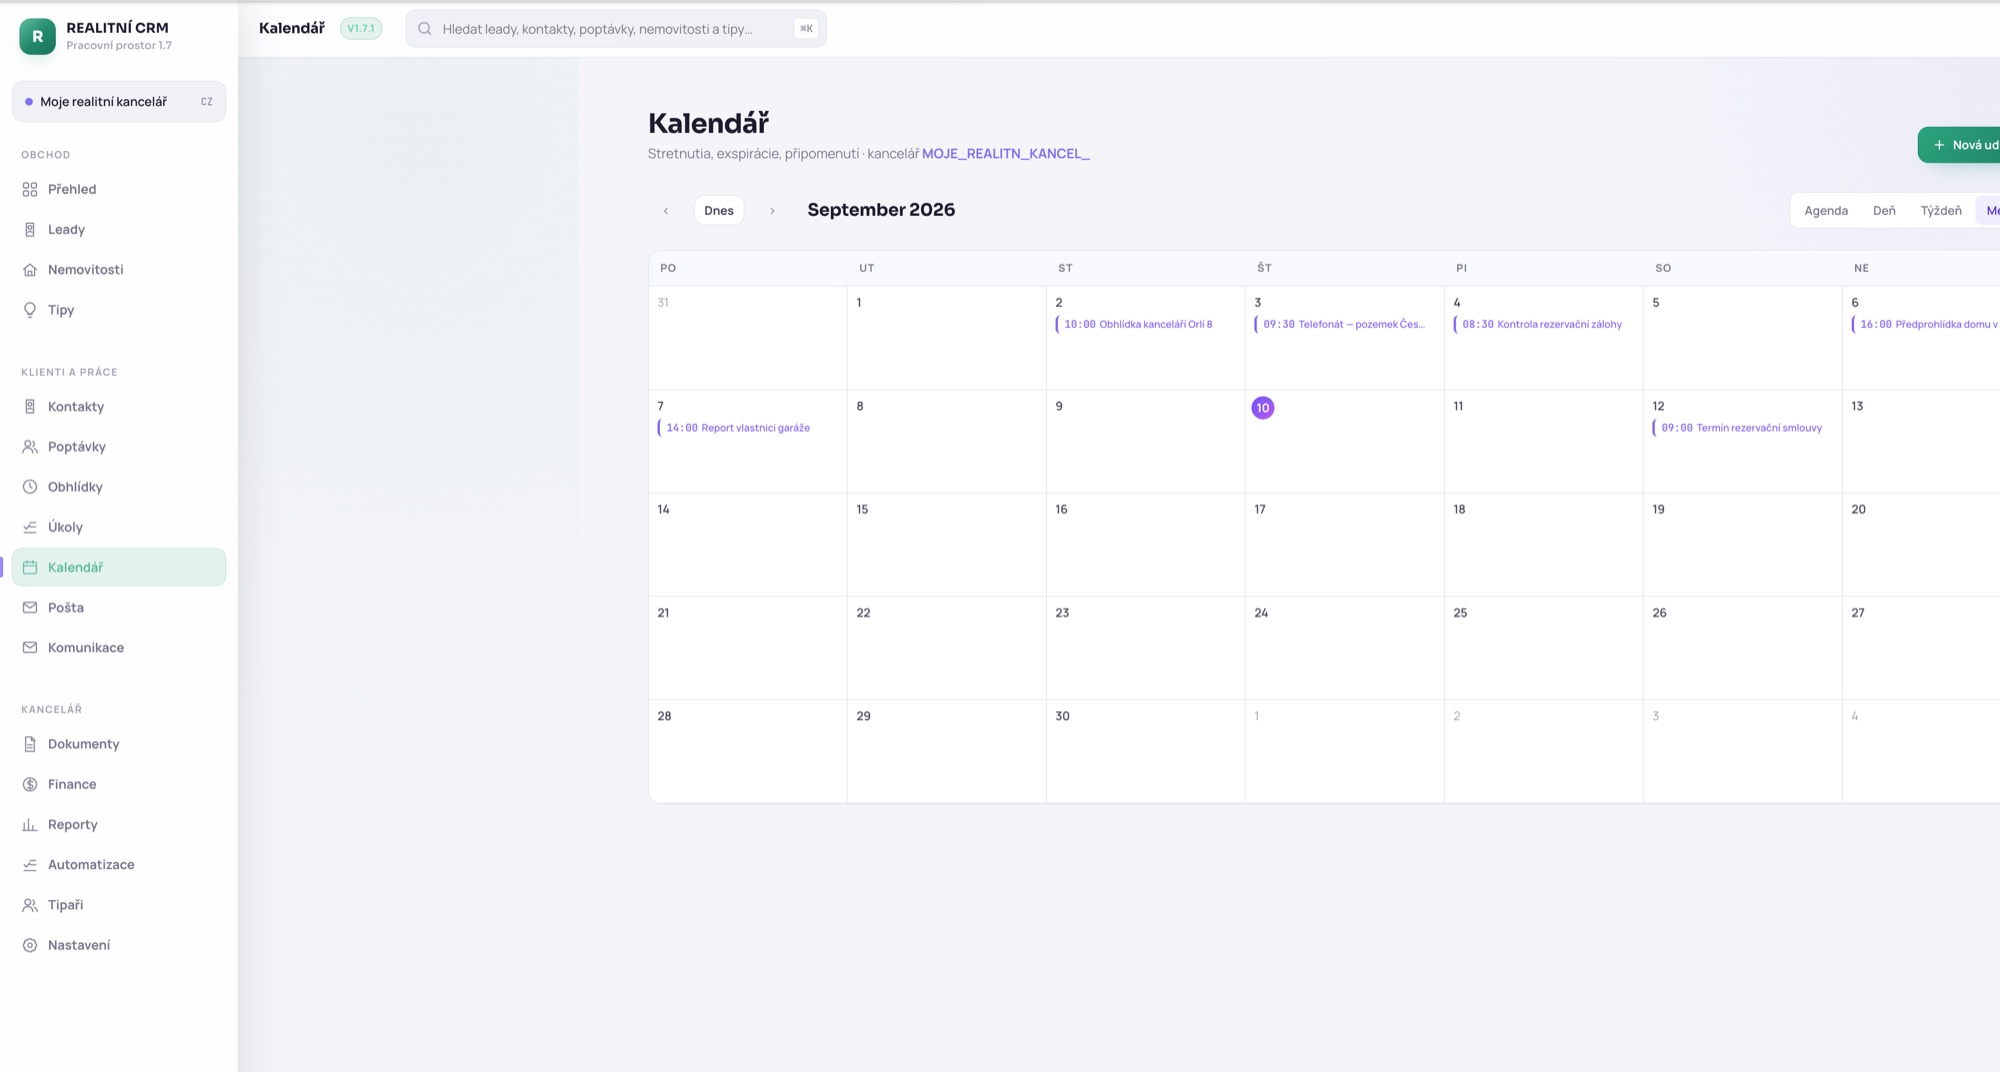
Task: Open the Kalendář sidebar menu item
Action: (x=119, y=567)
